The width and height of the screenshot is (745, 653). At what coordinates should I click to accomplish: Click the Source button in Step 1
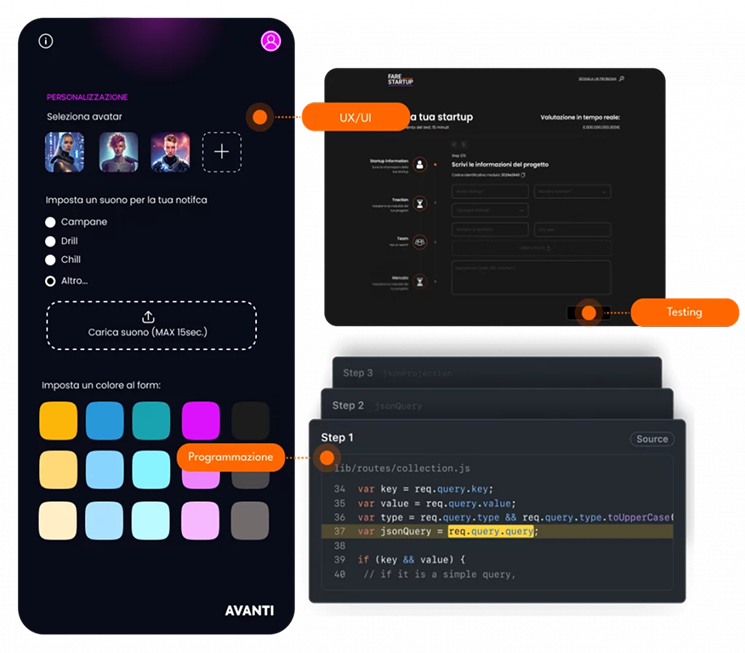point(652,439)
